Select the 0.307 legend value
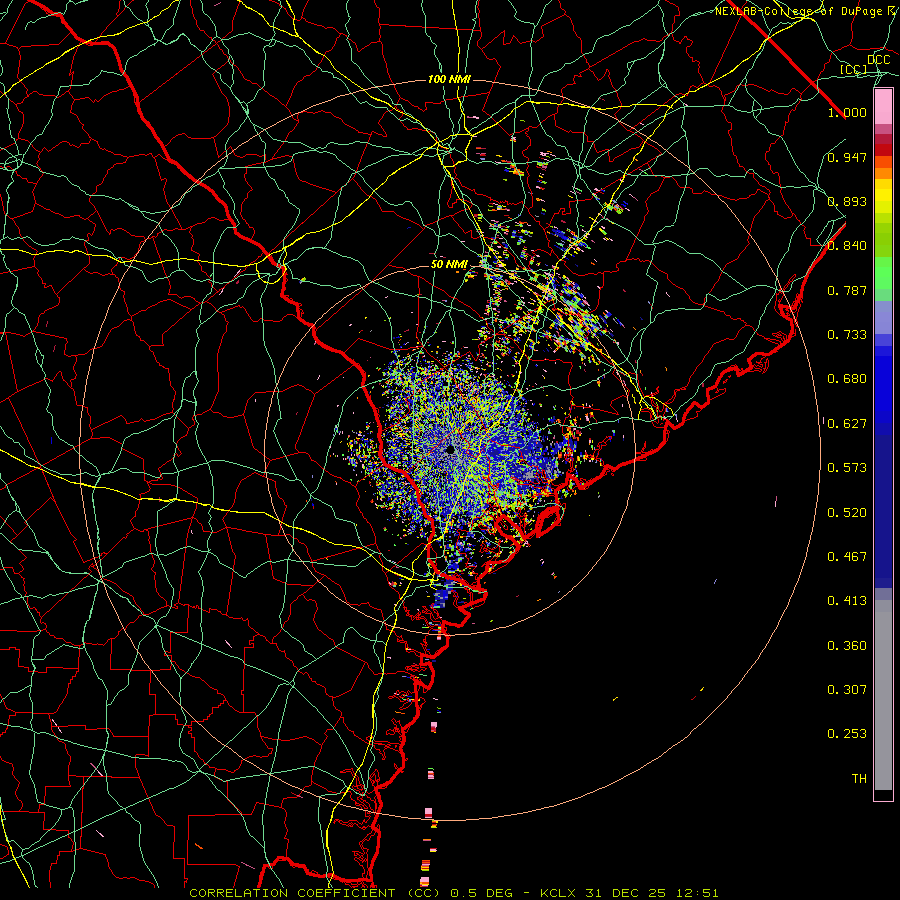The height and width of the screenshot is (900, 900). pyautogui.click(x=847, y=690)
